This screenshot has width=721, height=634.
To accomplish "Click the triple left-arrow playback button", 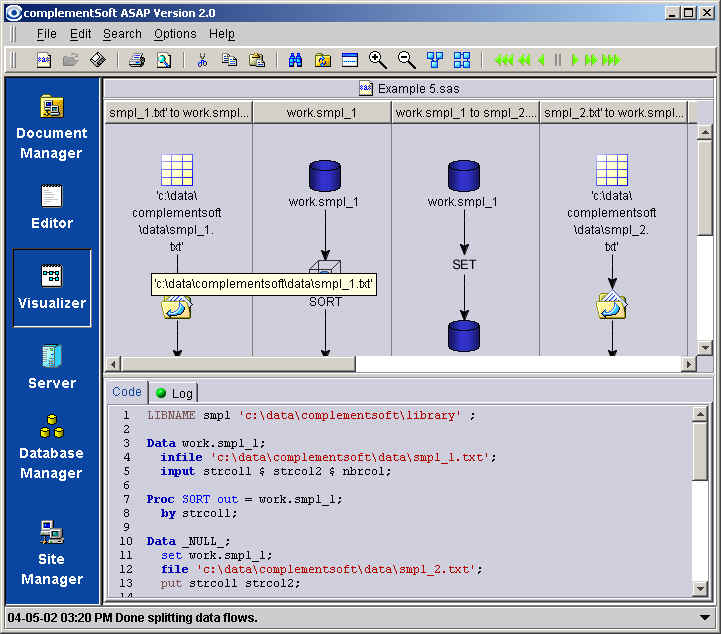I will coord(504,60).
